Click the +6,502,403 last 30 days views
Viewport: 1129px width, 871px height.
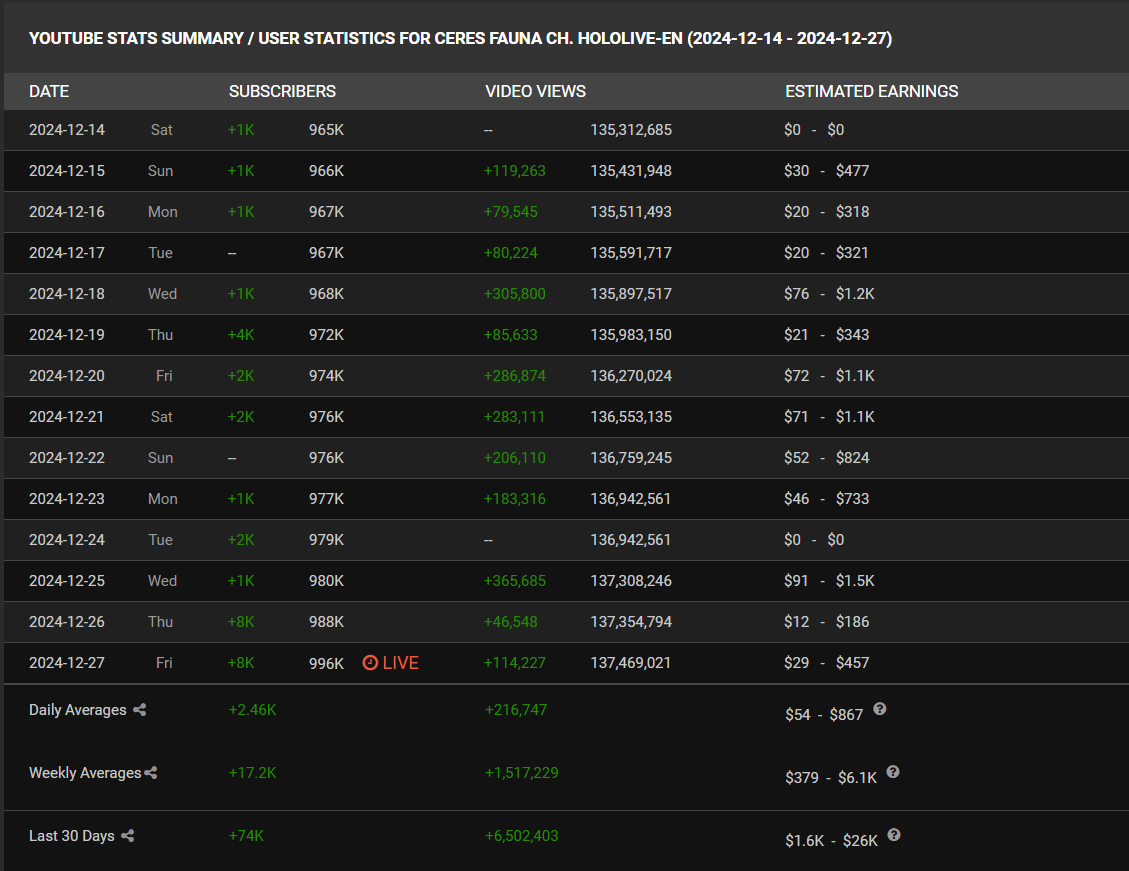pos(521,836)
